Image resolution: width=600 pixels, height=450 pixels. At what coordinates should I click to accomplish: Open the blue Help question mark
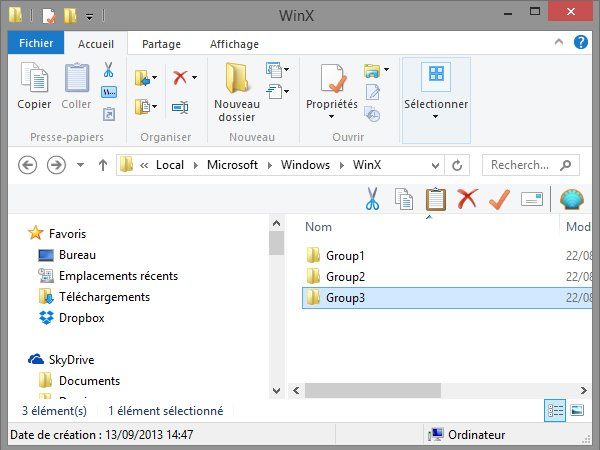(x=580, y=42)
